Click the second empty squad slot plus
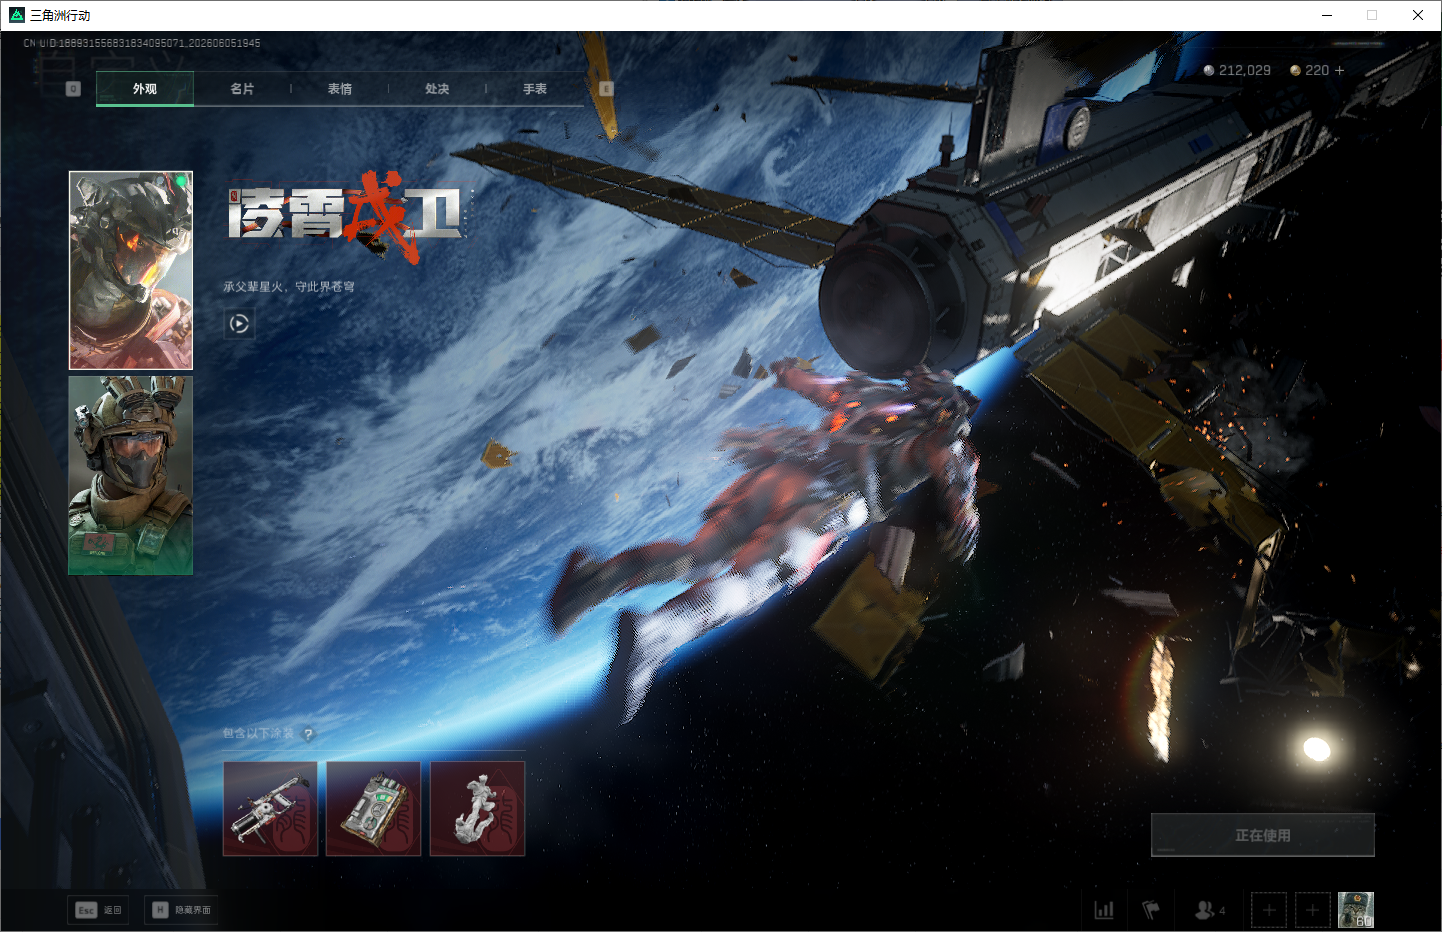This screenshot has height=932, width=1442. (x=1313, y=910)
